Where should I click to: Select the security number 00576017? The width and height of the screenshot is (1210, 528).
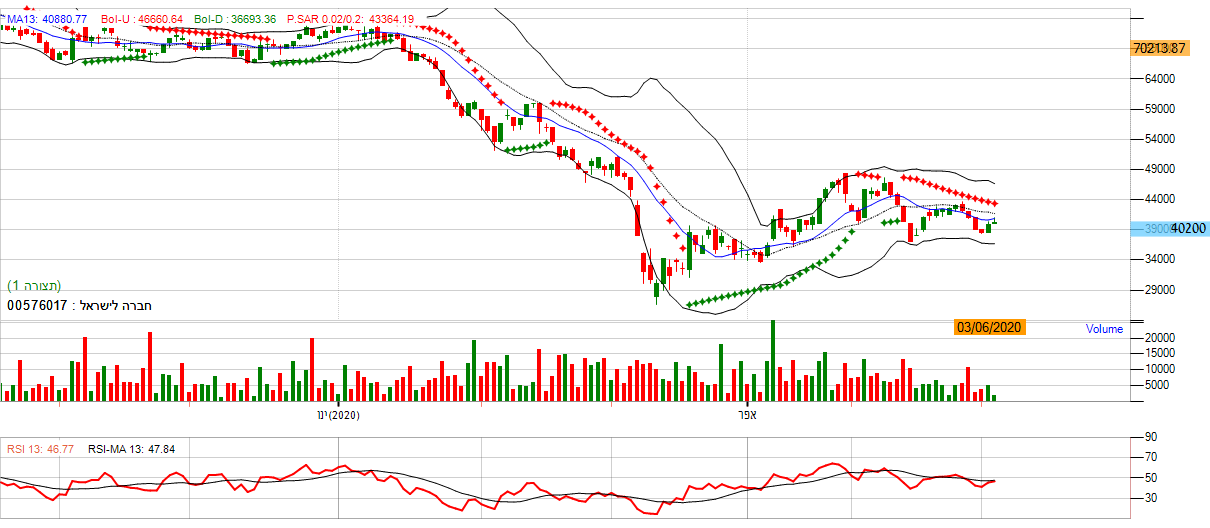(x=37, y=305)
